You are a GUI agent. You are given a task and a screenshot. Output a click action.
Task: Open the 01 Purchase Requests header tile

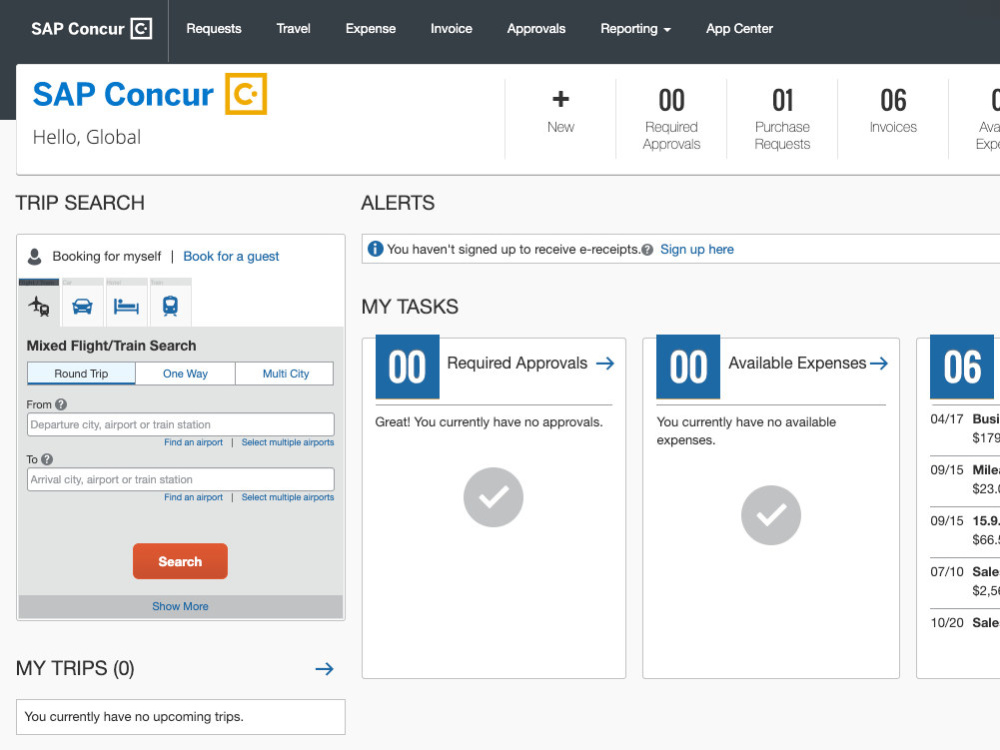click(x=782, y=119)
